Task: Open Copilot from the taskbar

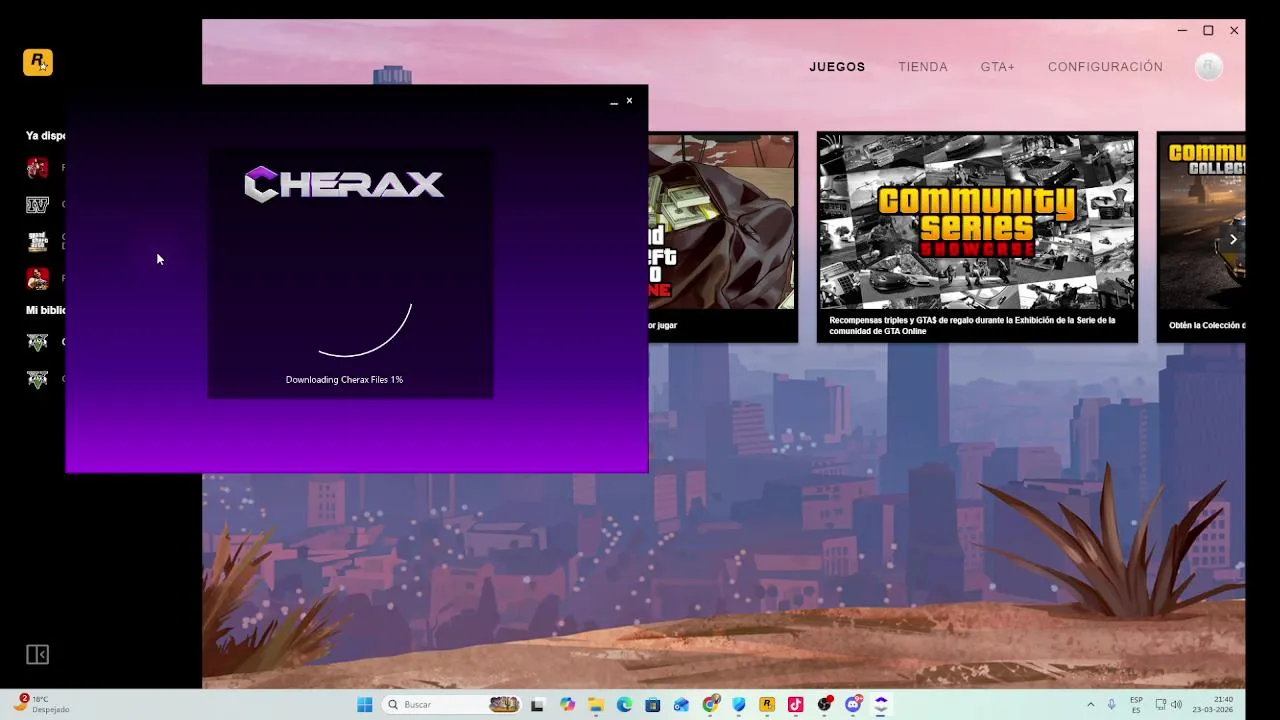Action: [x=567, y=705]
